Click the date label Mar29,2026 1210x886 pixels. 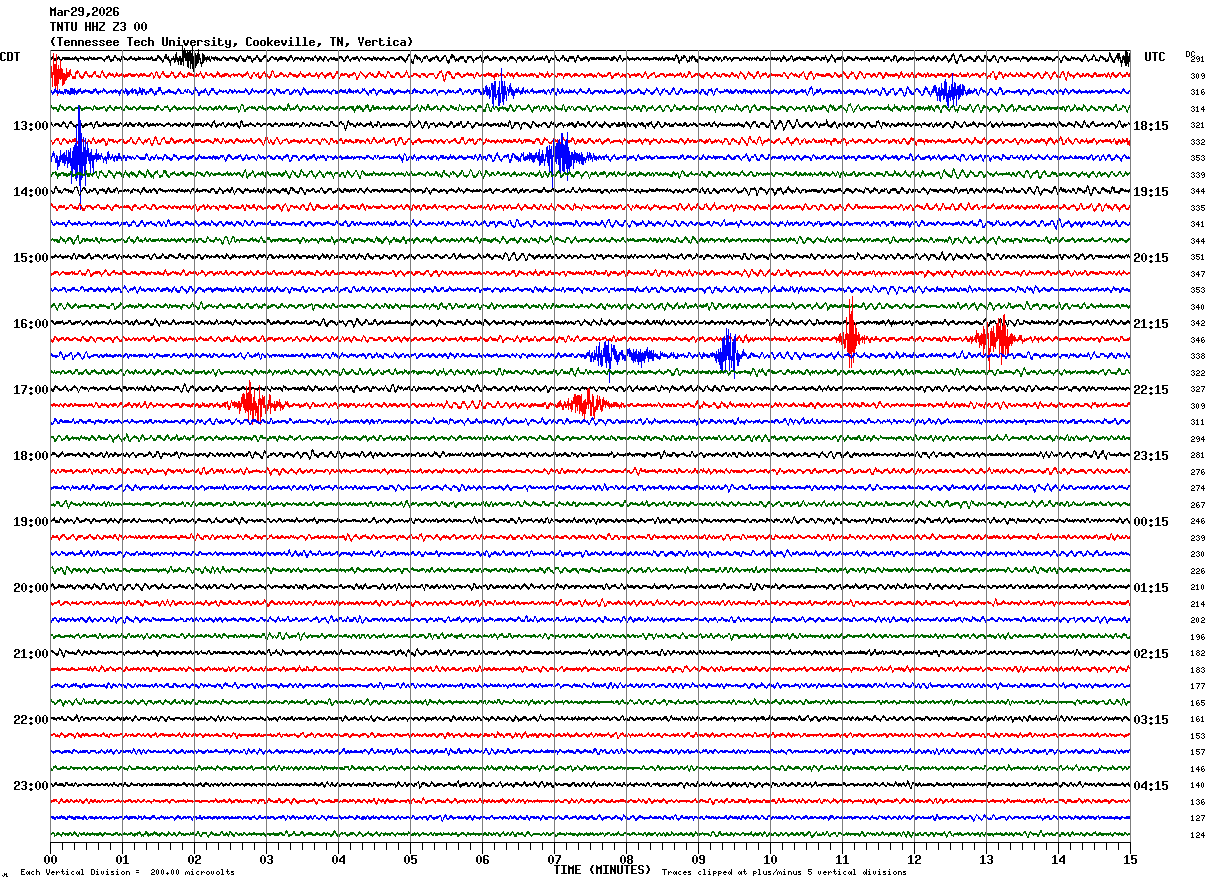(x=84, y=12)
